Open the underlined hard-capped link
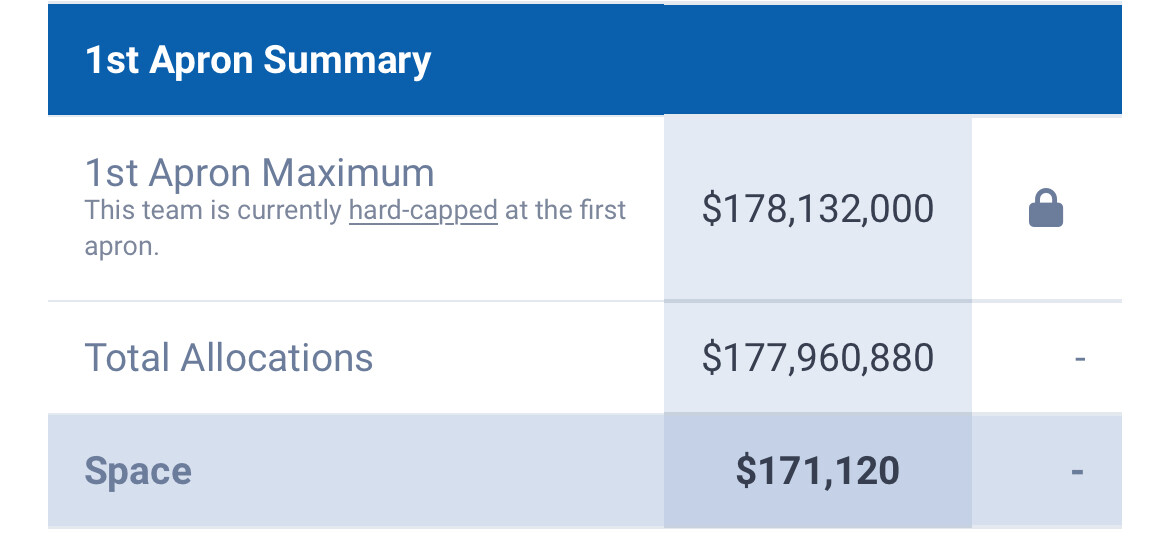1170x543 pixels. [x=423, y=210]
